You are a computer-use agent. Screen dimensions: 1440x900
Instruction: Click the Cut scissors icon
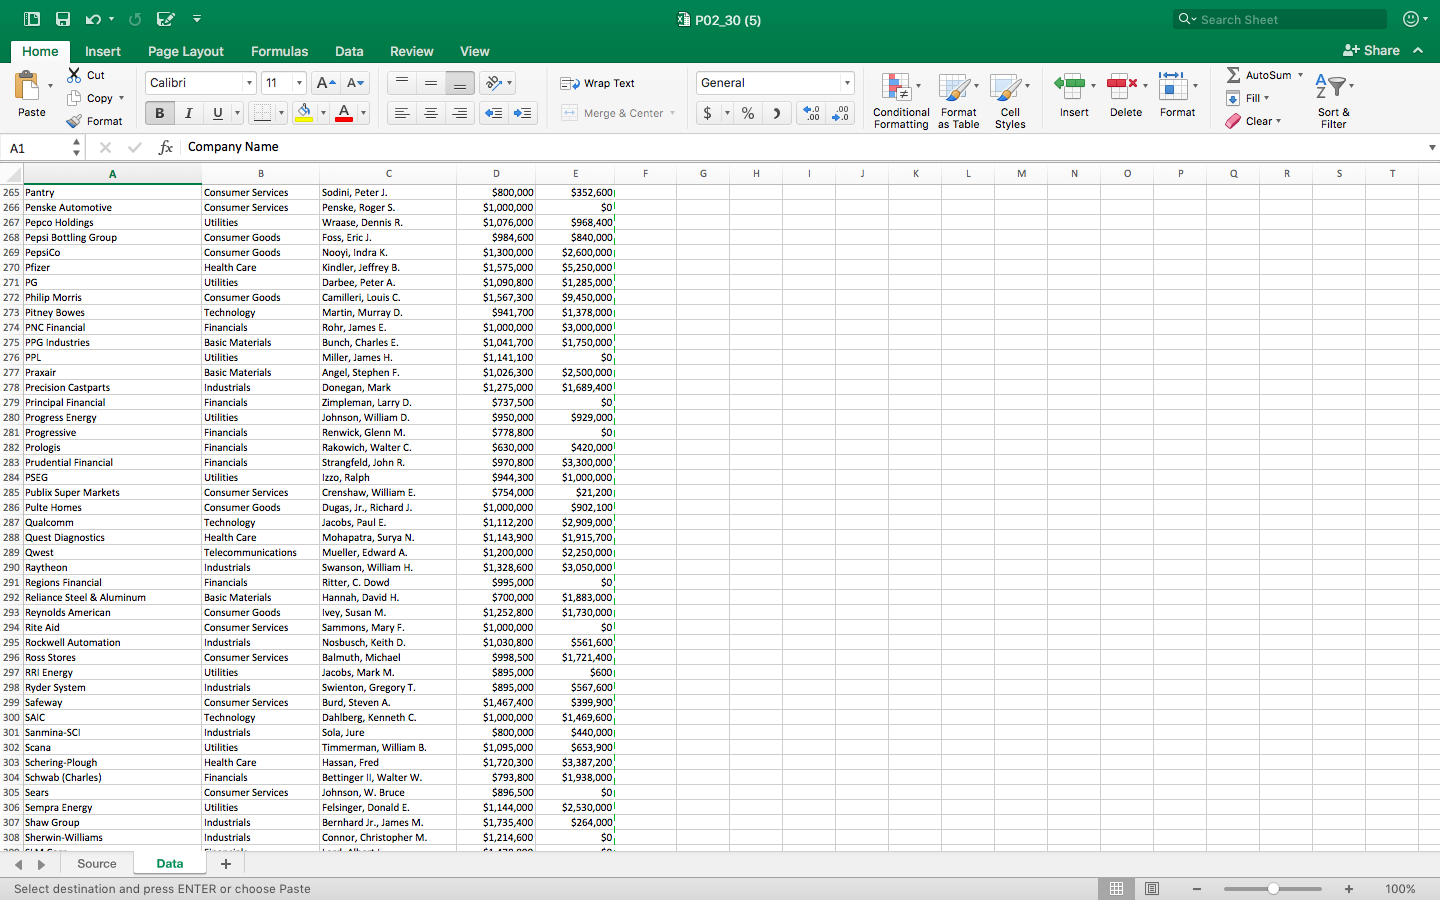(74, 75)
